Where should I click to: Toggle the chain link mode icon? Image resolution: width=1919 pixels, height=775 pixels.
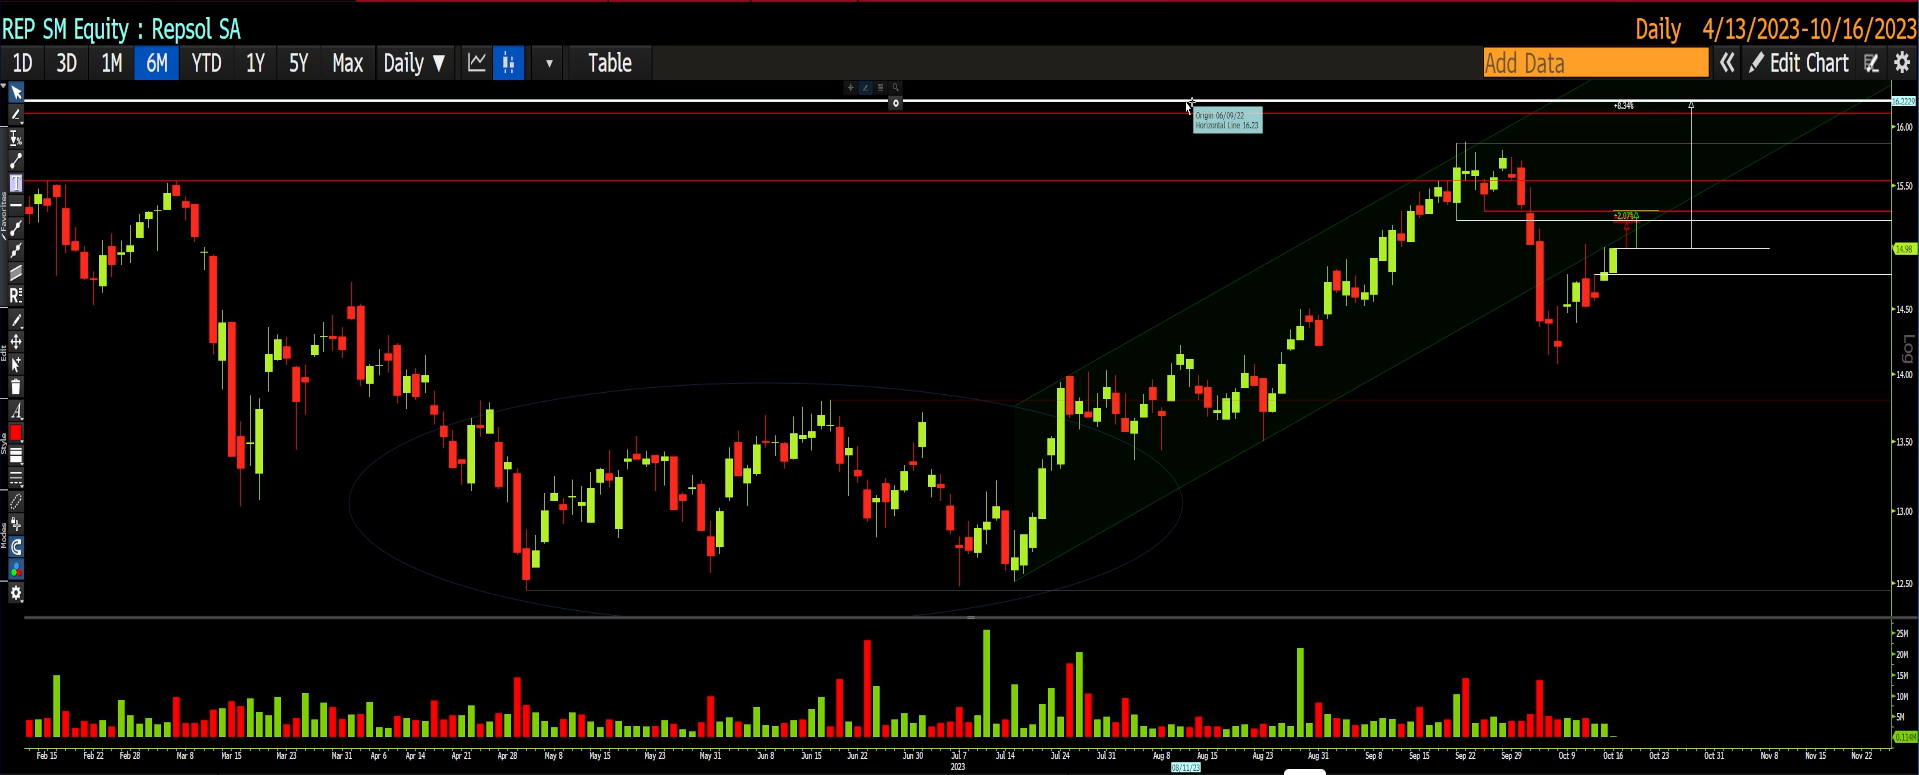point(16,501)
